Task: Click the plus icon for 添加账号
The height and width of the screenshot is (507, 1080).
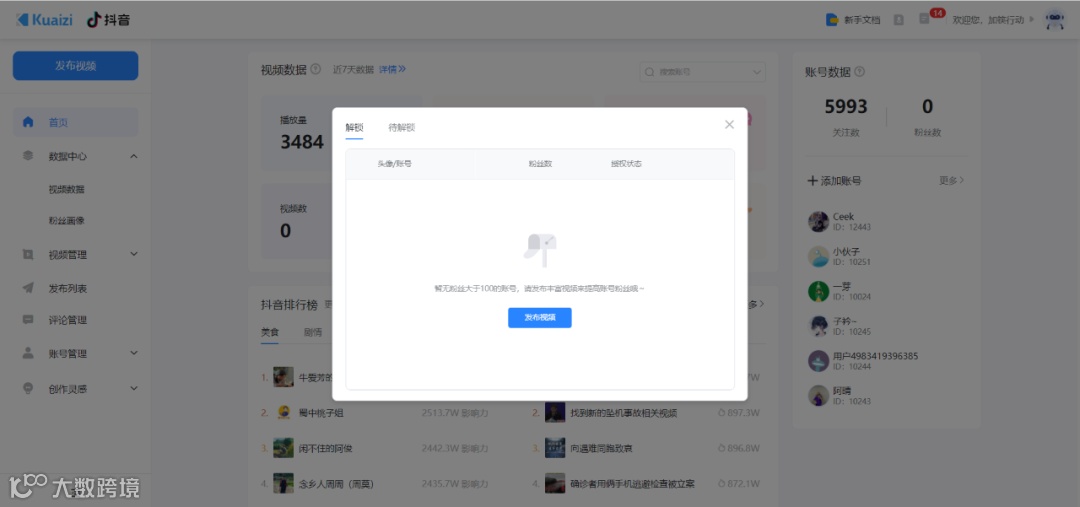Action: tap(812, 180)
